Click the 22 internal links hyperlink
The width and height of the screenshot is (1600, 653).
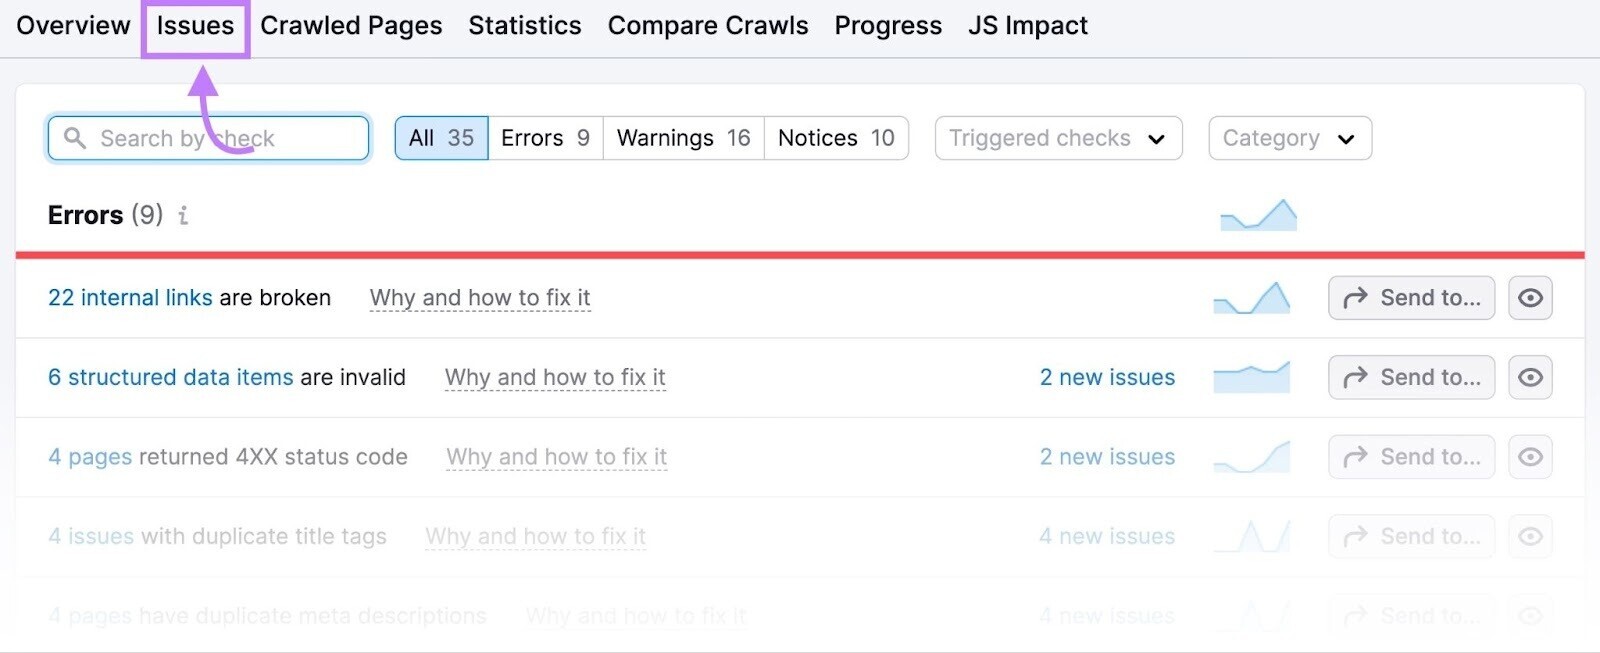(129, 297)
